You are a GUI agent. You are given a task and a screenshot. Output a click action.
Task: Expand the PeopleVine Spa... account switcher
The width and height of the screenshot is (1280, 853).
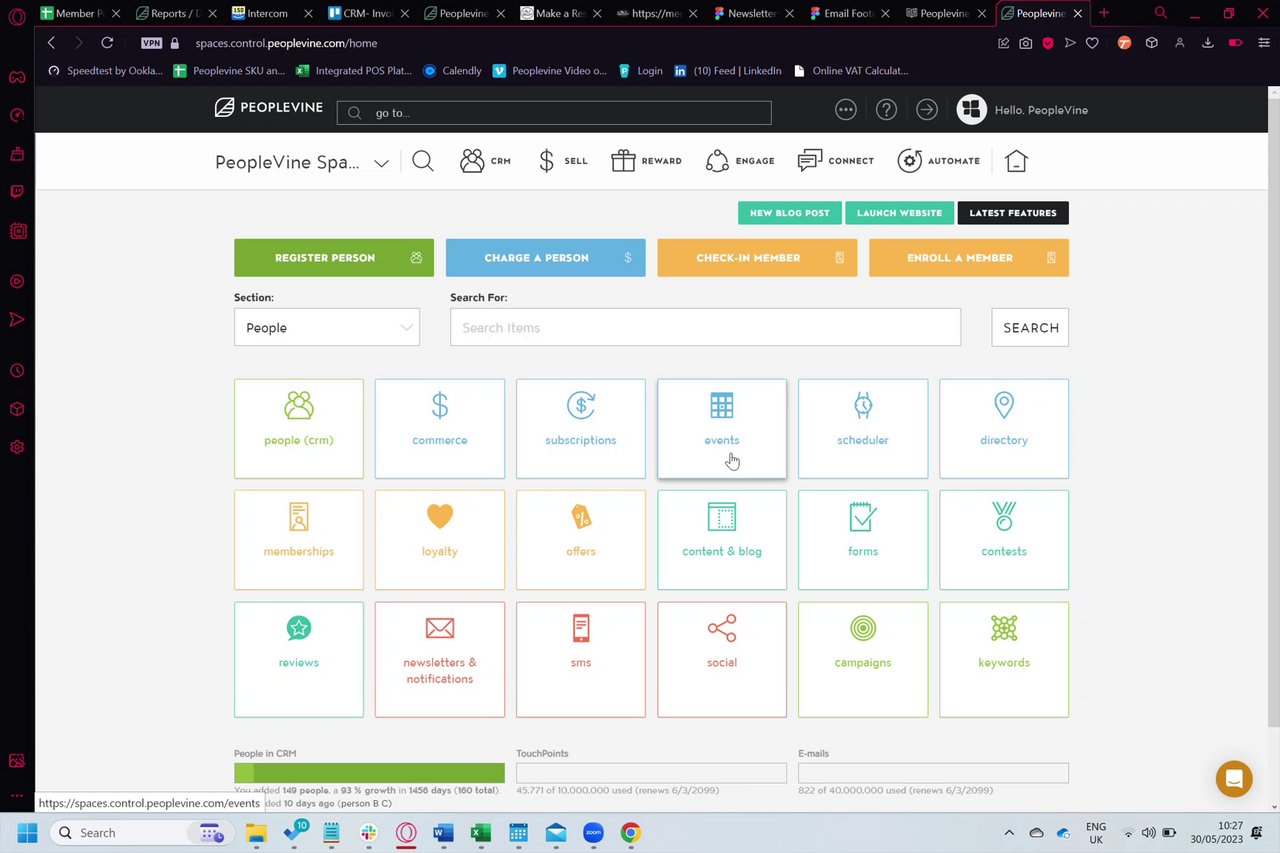click(302, 162)
